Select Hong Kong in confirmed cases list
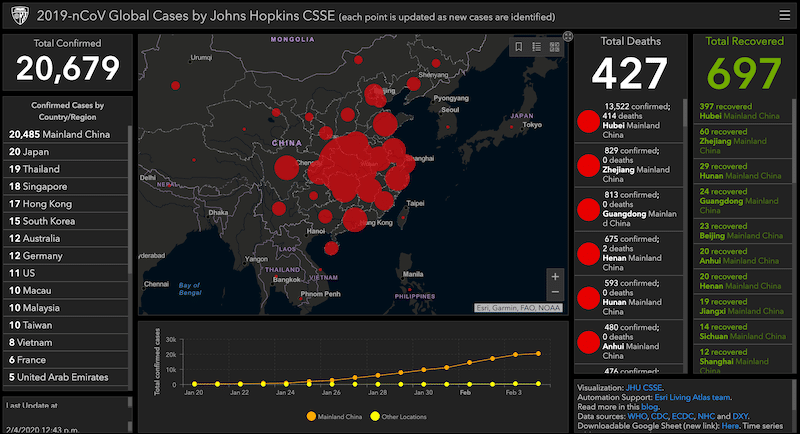The height and width of the screenshot is (434, 800). [x=66, y=204]
